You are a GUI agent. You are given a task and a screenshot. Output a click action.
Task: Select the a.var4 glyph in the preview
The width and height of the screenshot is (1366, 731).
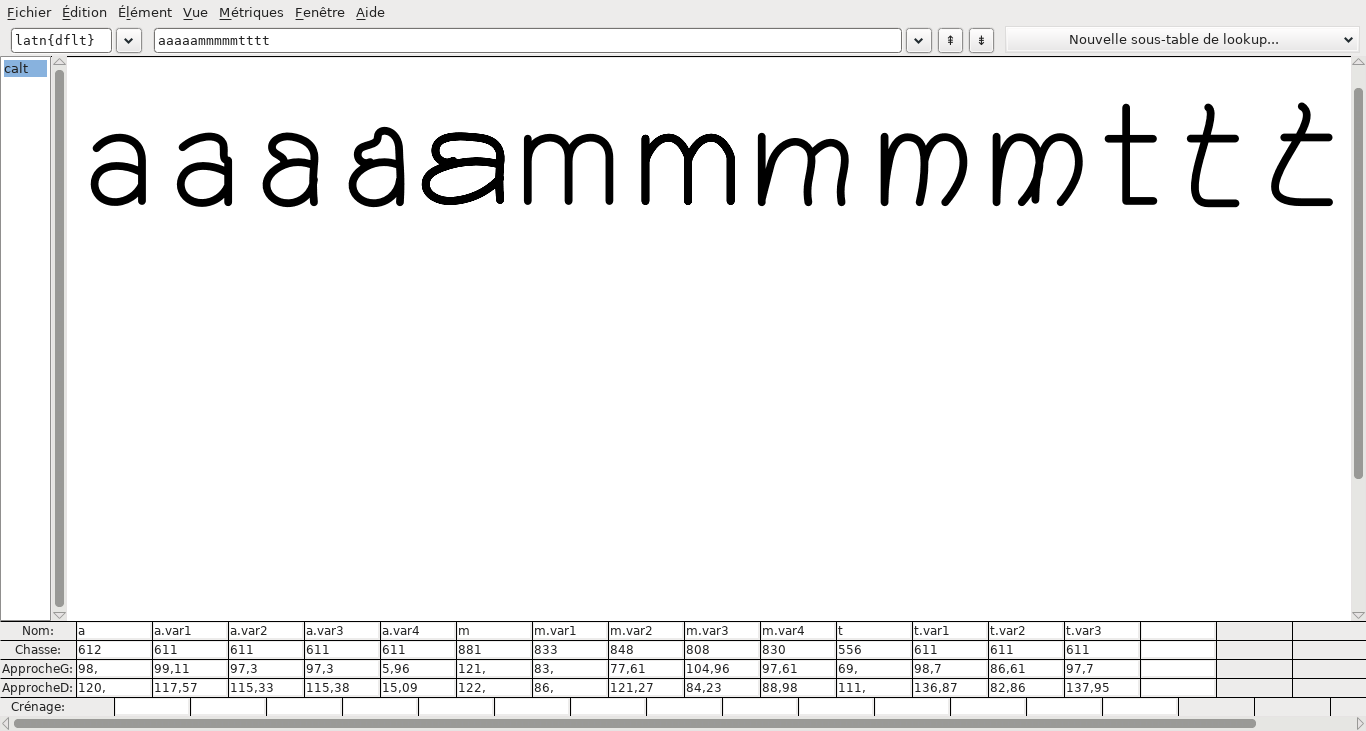click(x=464, y=169)
